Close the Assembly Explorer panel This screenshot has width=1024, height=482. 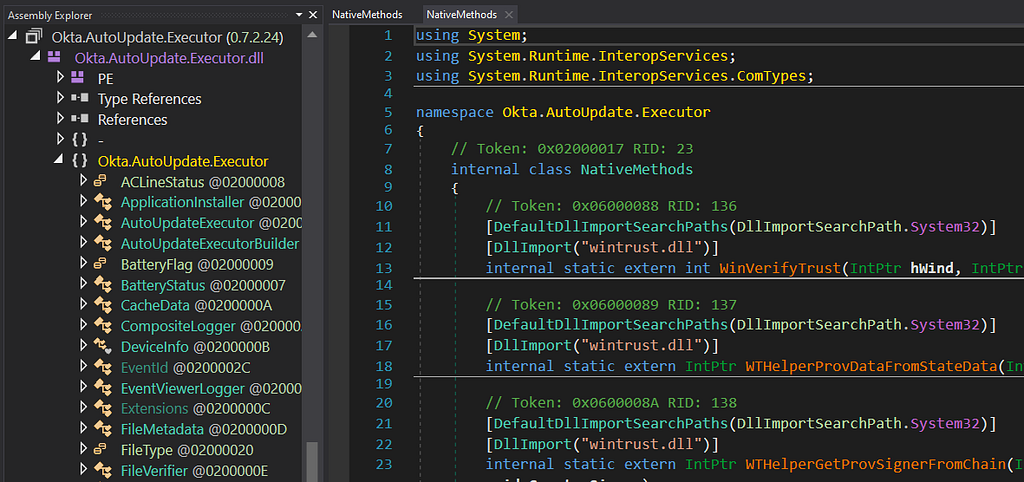pyautogui.click(x=313, y=15)
